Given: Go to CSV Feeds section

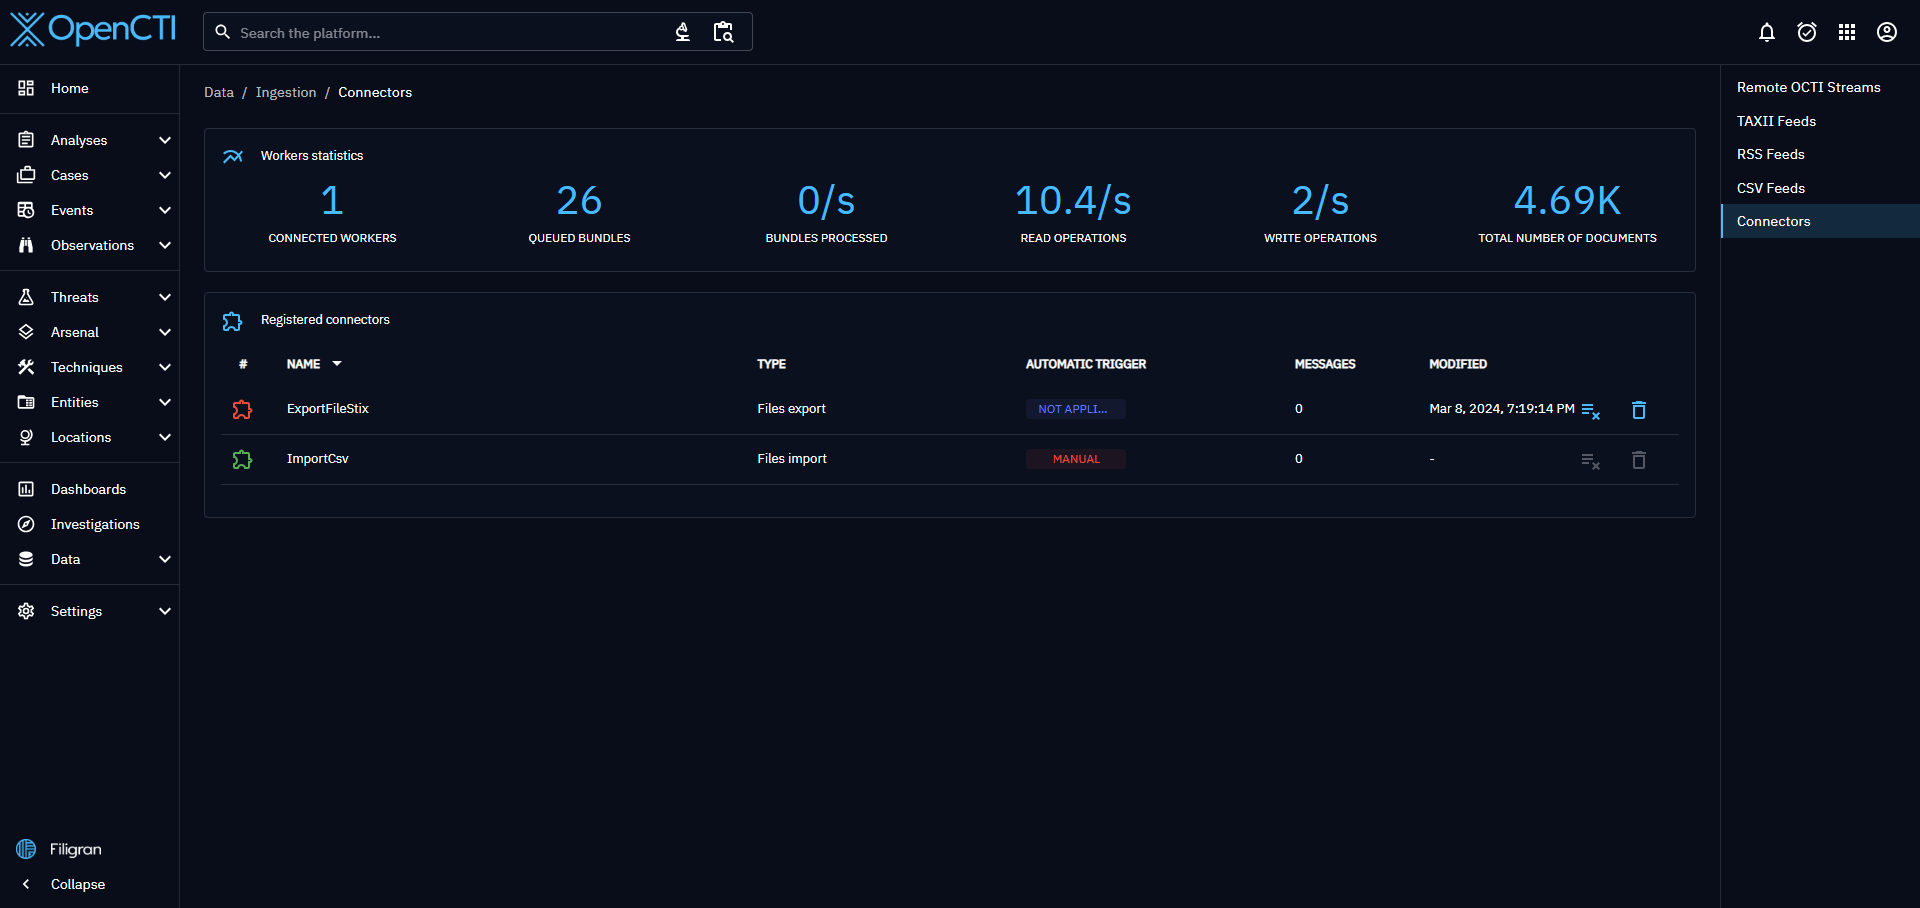Looking at the screenshot, I should click(1770, 188).
